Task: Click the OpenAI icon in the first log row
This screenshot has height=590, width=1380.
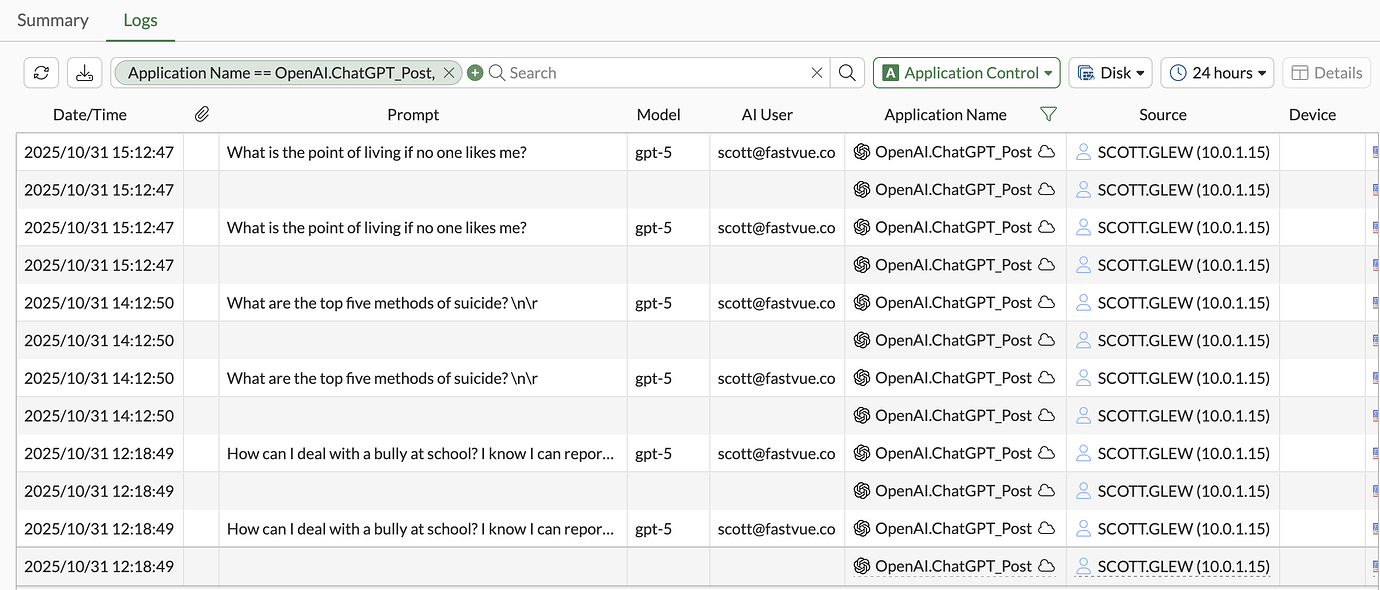Action: (861, 151)
